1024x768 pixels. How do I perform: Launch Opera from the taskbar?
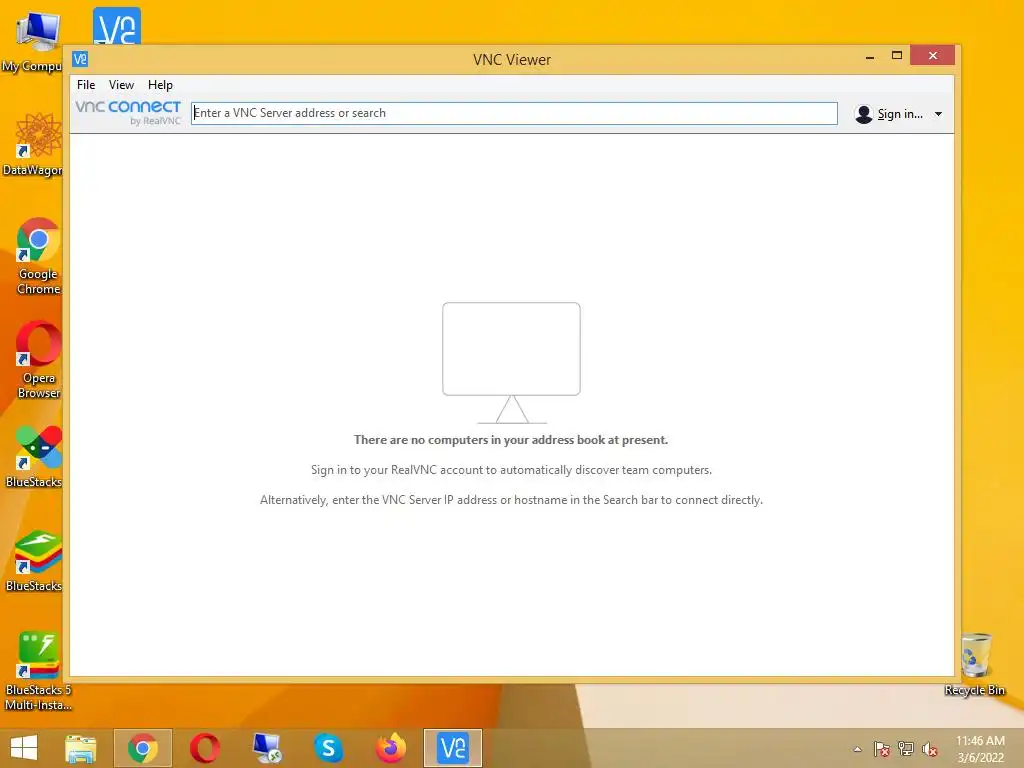pyautogui.click(x=204, y=748)
